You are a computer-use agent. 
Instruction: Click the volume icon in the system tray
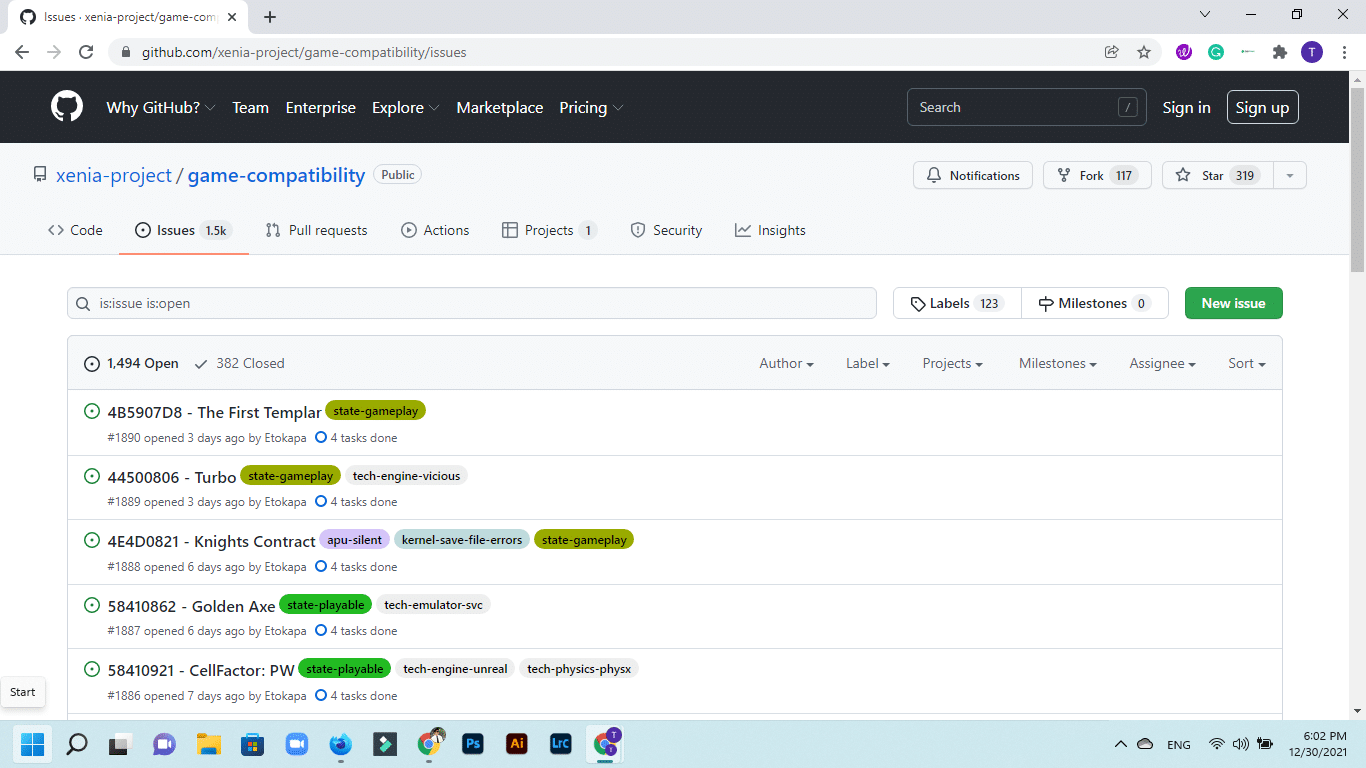click(1240, 744)
